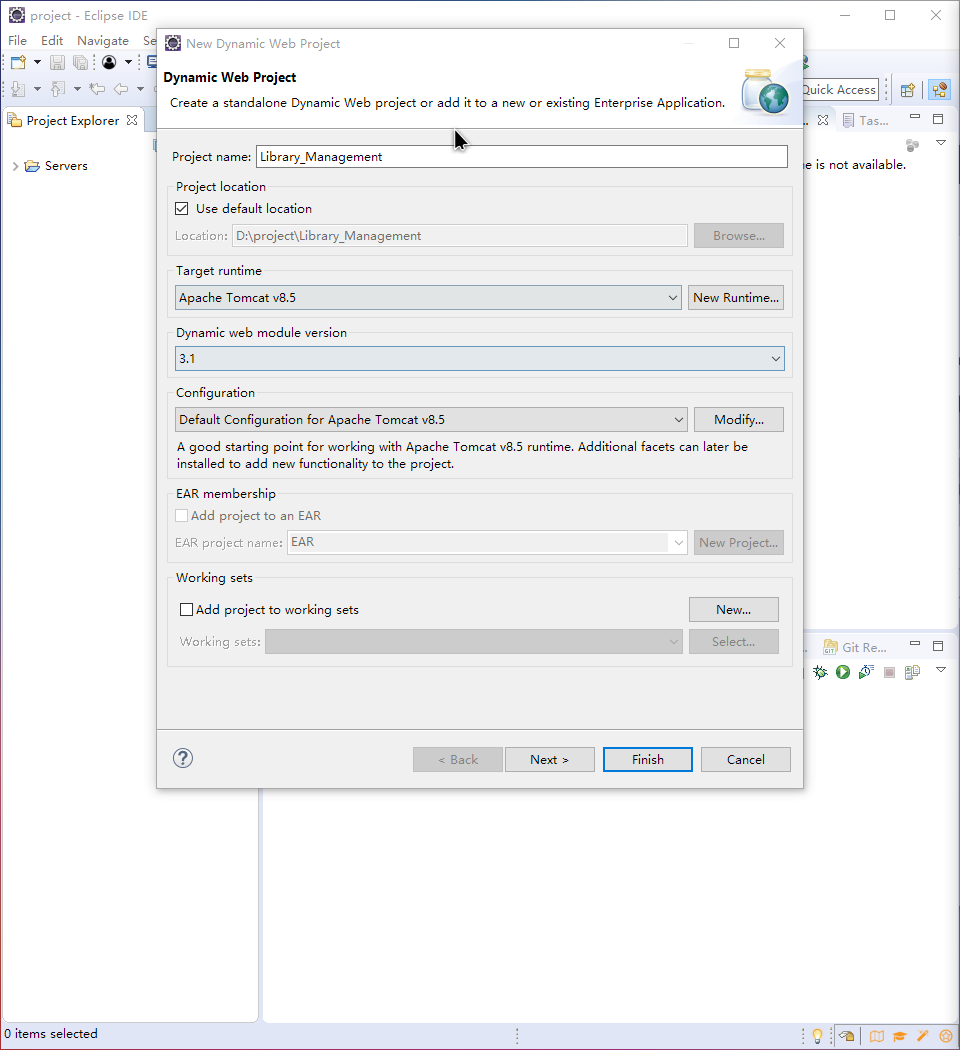
Task: Click the Save toolbar icon
Action: [58, 62]
